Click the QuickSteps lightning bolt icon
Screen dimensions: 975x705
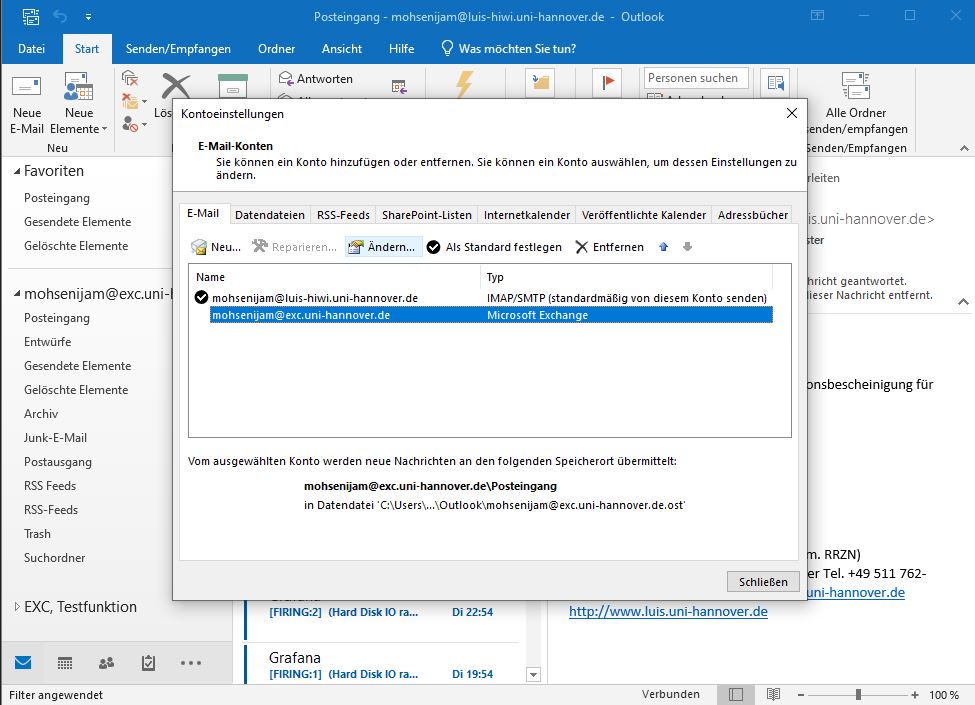464,84
